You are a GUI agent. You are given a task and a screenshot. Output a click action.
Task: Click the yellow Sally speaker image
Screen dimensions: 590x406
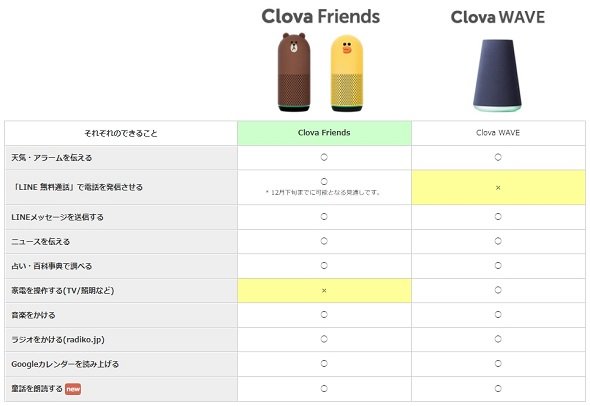[347, 73]
